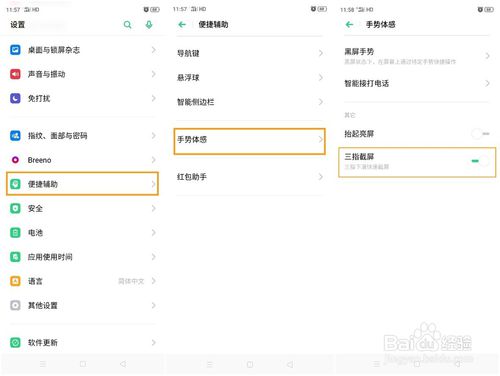Open the 桌面与锁屏杂志 chevron
This screenshot has height=376, width=500.
pos(154,50)
